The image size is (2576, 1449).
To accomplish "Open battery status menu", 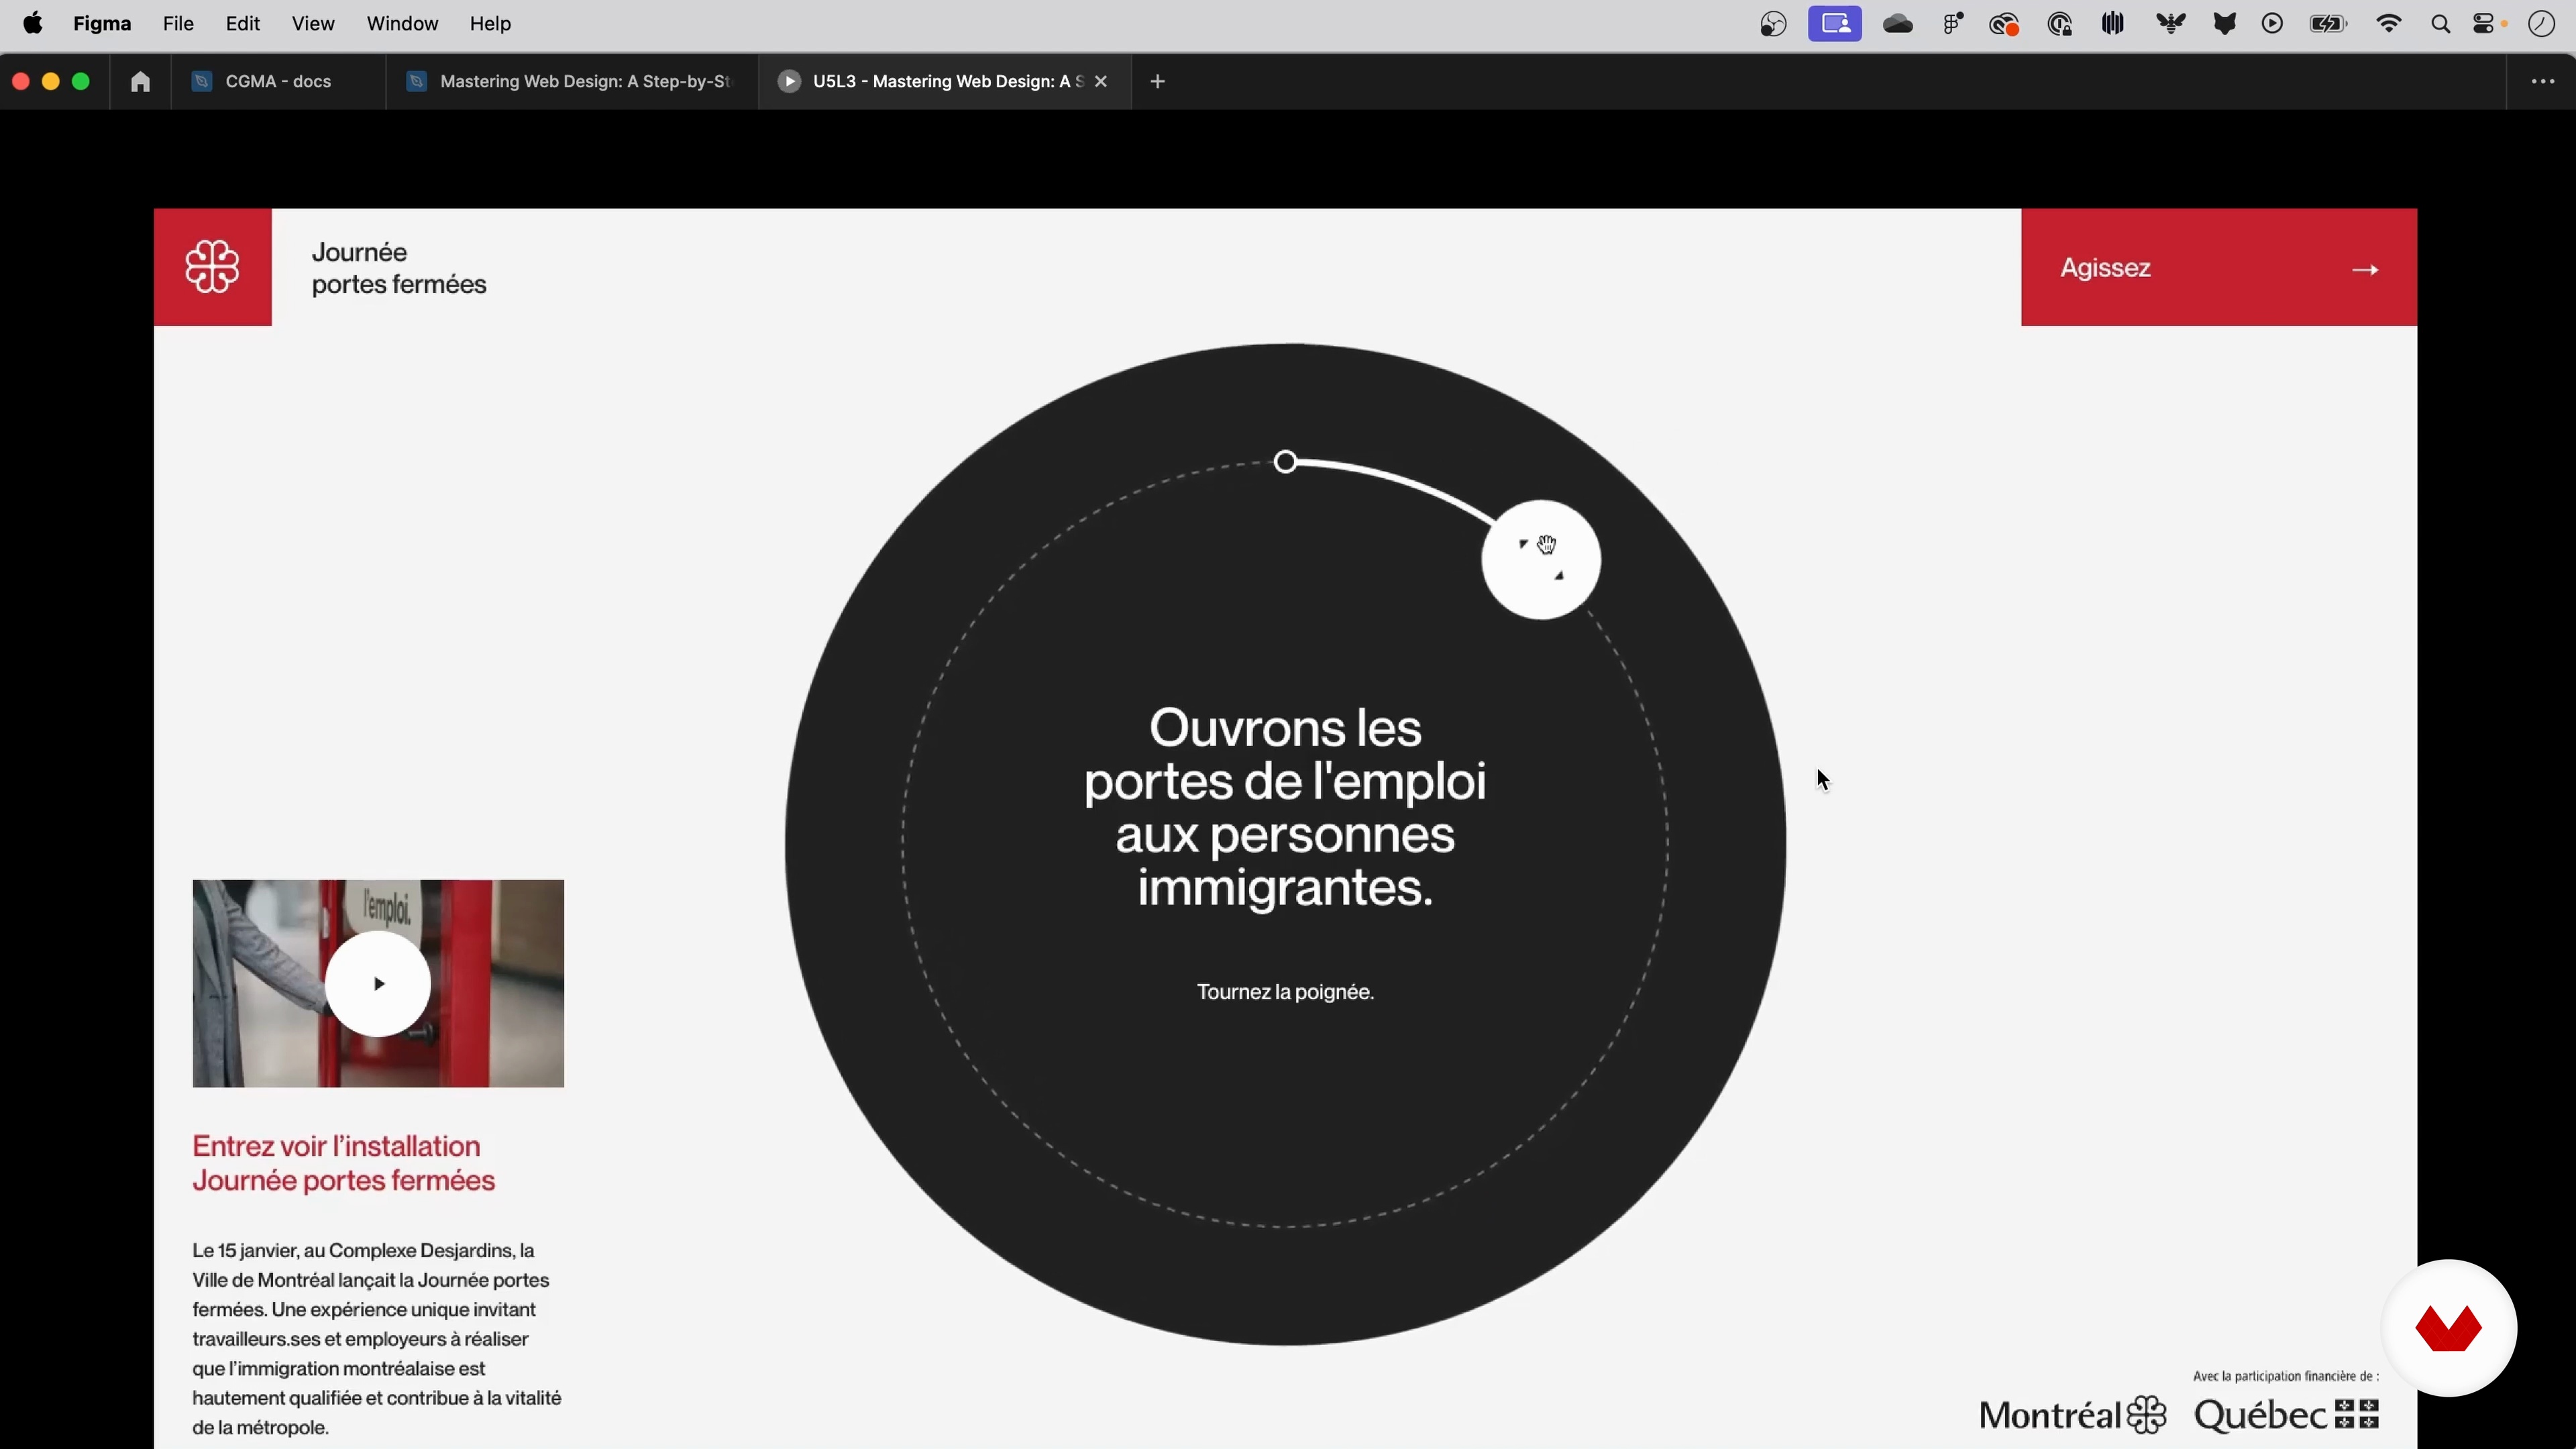I will click(2329, 24).
